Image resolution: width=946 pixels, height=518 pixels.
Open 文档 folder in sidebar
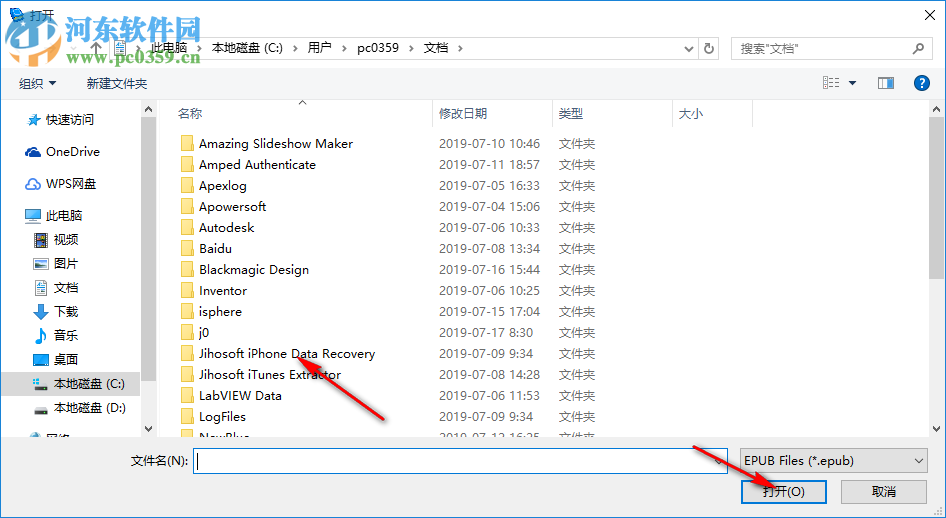(x=66, y=288)
